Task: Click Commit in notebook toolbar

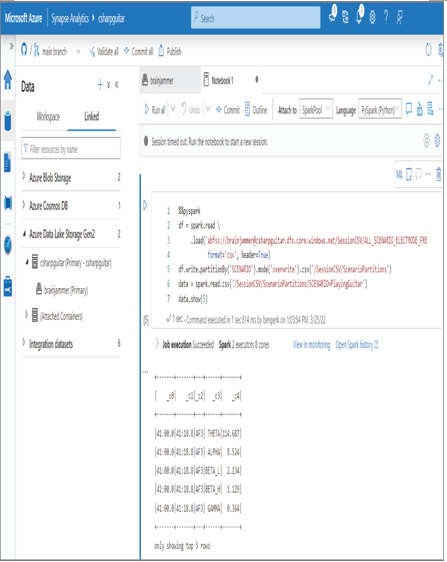Action: (228, 110)
